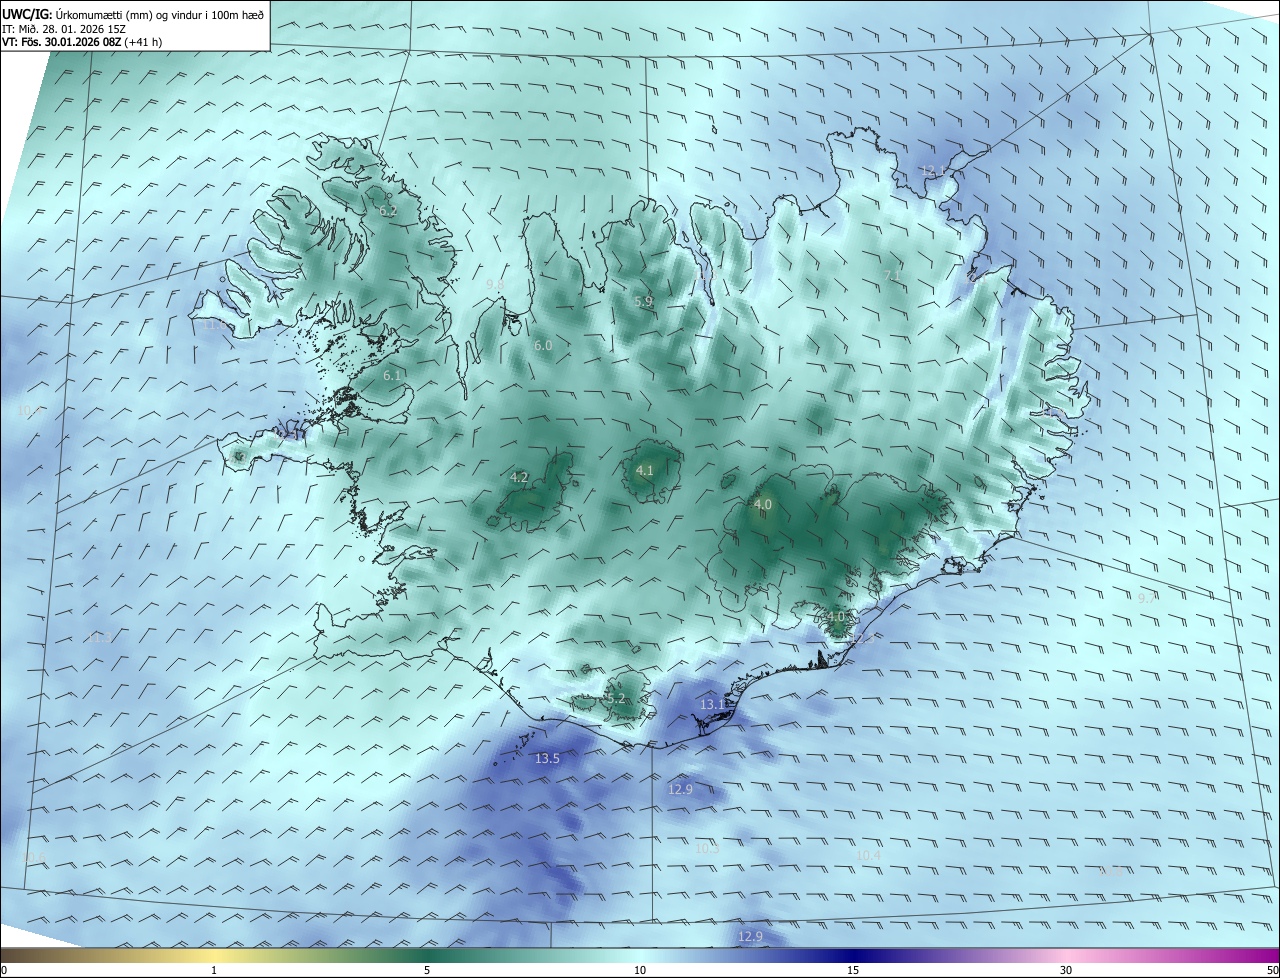Click the "30" tick label on the color scale

(1066, 970)
